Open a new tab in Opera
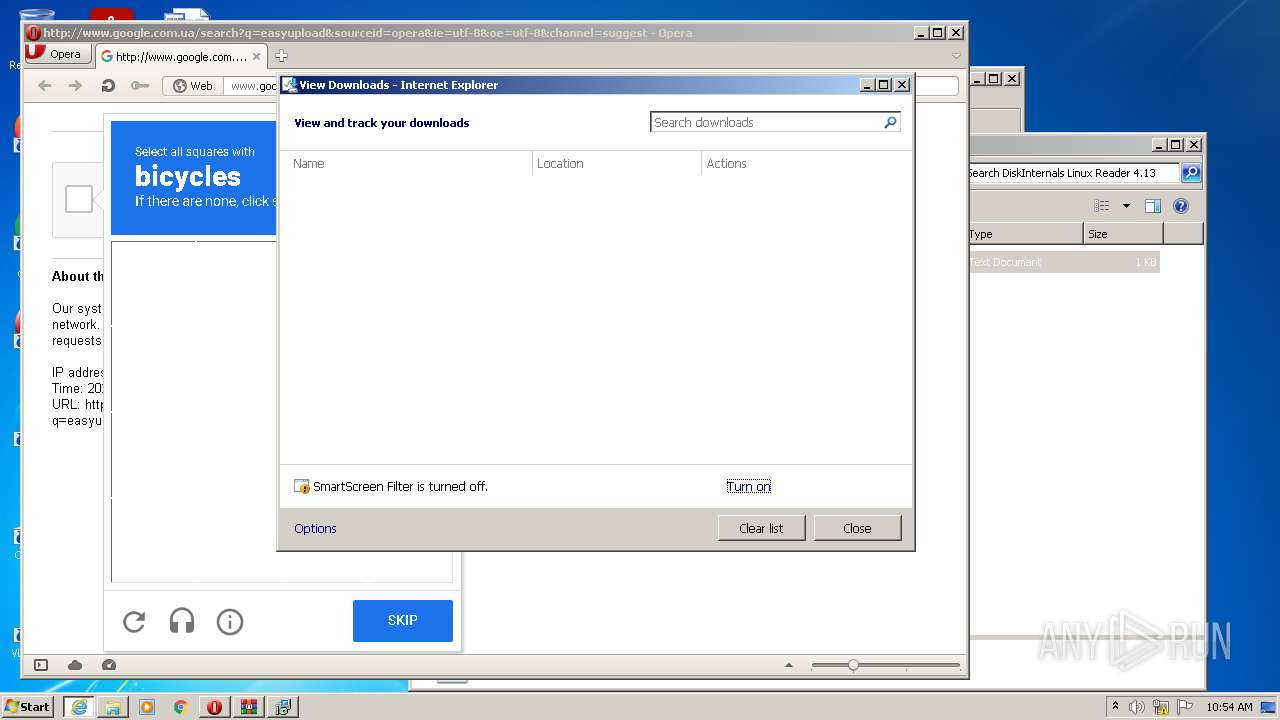The image size is (1280, 720). click(281, 56)
